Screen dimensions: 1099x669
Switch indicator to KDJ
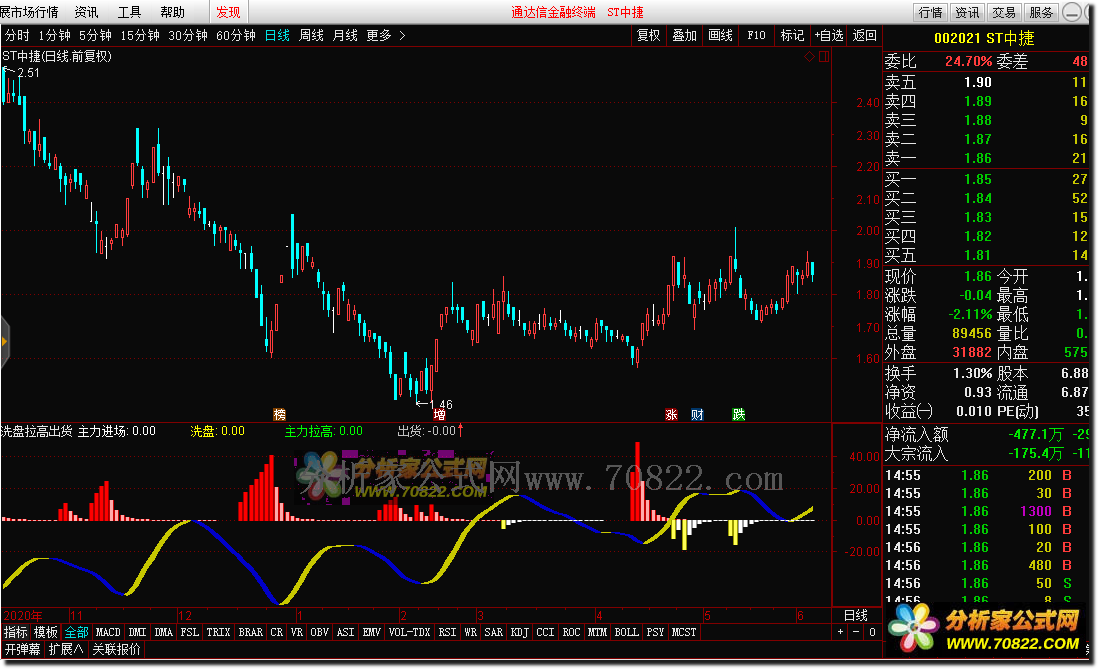[519, 632]
